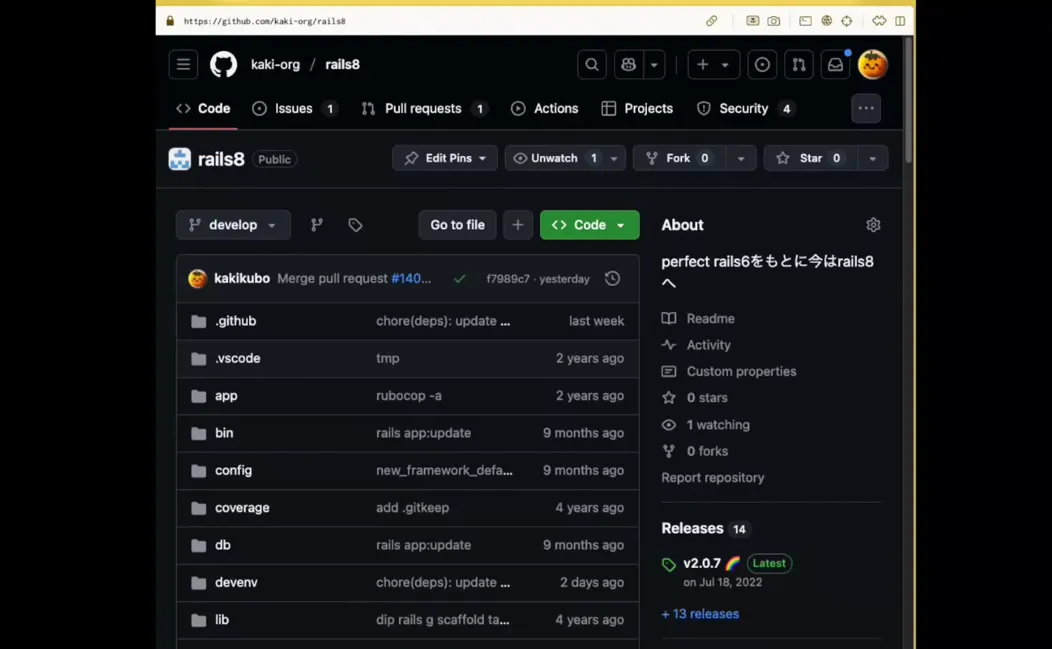
Task: Open the create new plus menu
Action: (713, 64)
